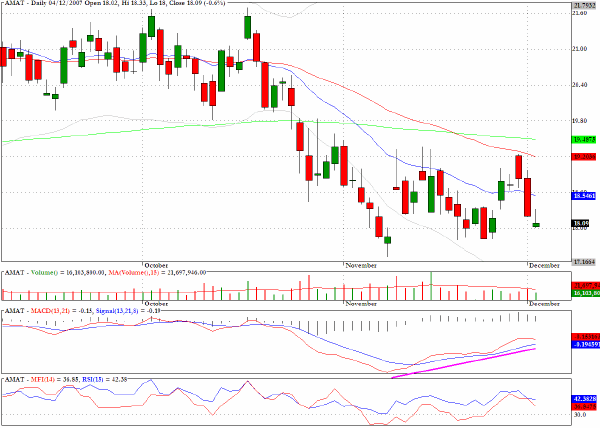Select the red -0.1531 MACD value tag
Screen dimensions: 600x428
tap(586, 337)
